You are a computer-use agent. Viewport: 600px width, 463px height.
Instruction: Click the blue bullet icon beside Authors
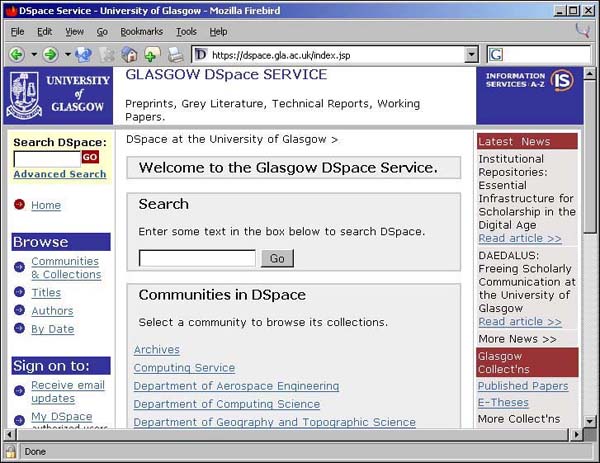pyautogui.click(x=19, y=310)
